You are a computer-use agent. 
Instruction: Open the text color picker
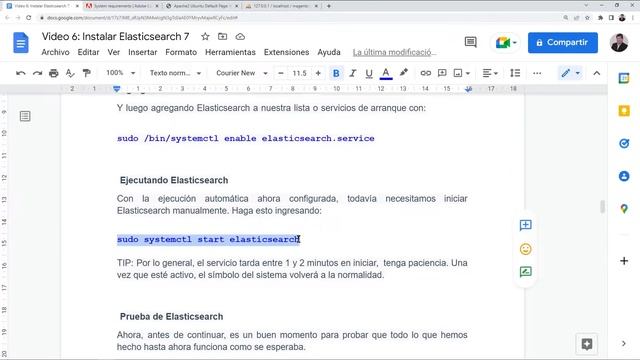click(386, 73)
